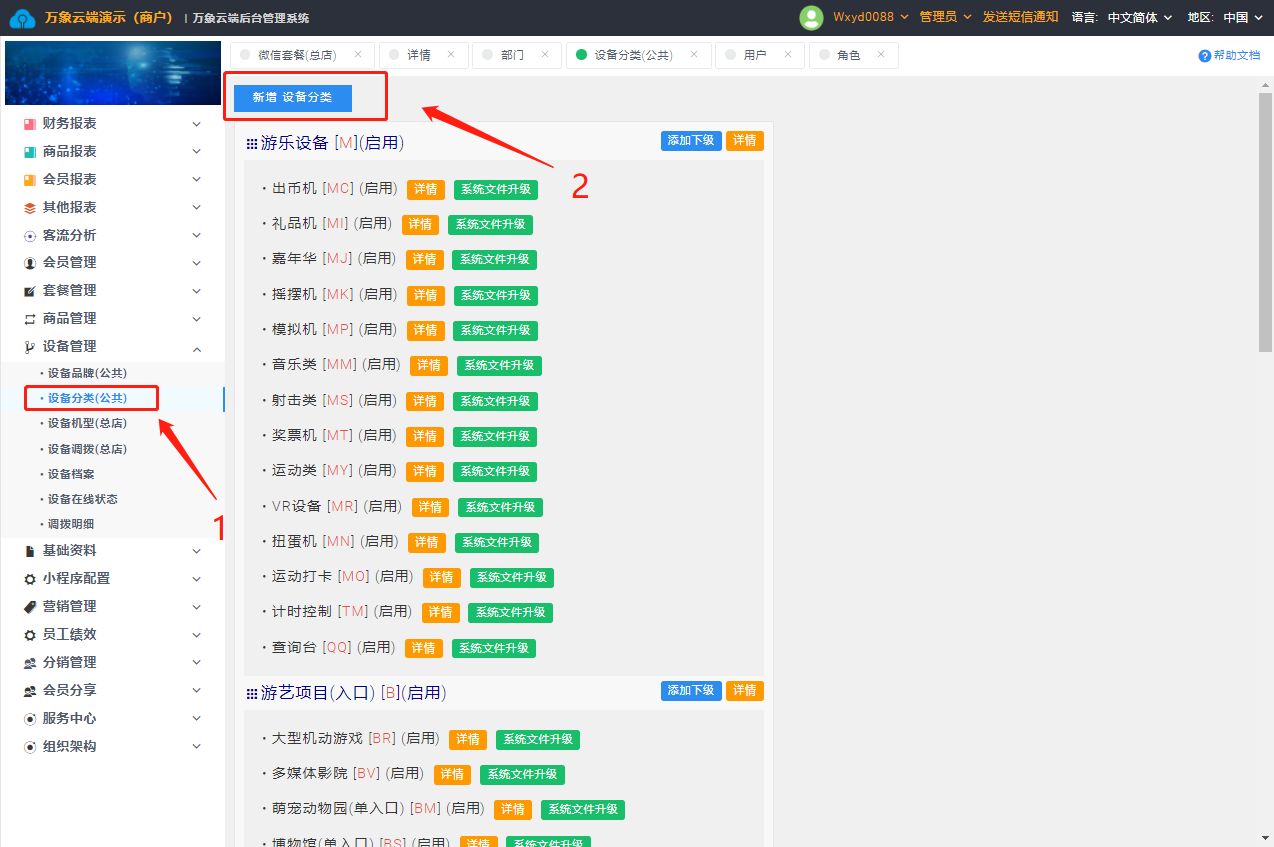Click the help document question icon
The width and height of the screenshot is (1274, 847).
[1205, 56]
